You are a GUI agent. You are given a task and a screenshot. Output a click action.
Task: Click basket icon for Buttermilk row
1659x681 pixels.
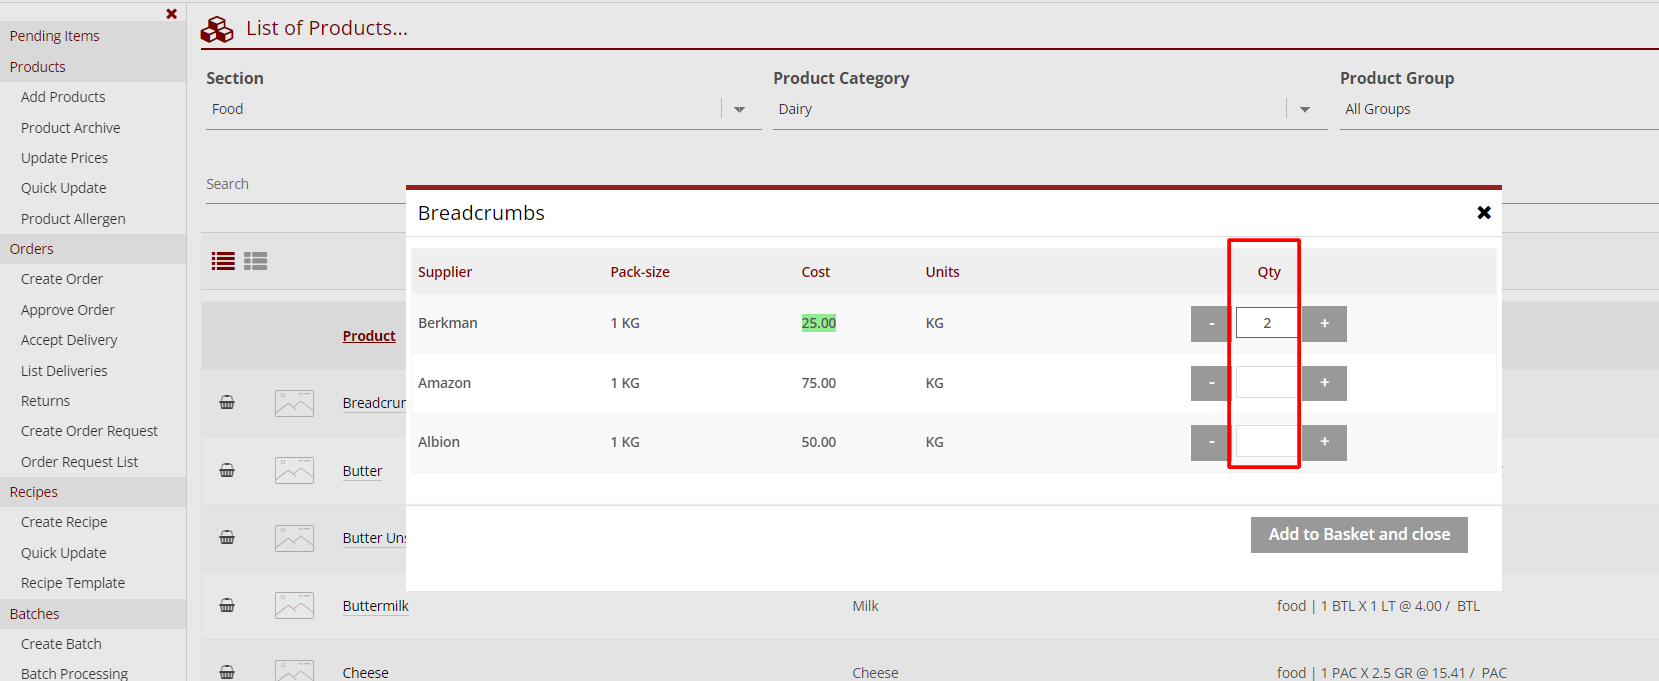pos(227,606)
